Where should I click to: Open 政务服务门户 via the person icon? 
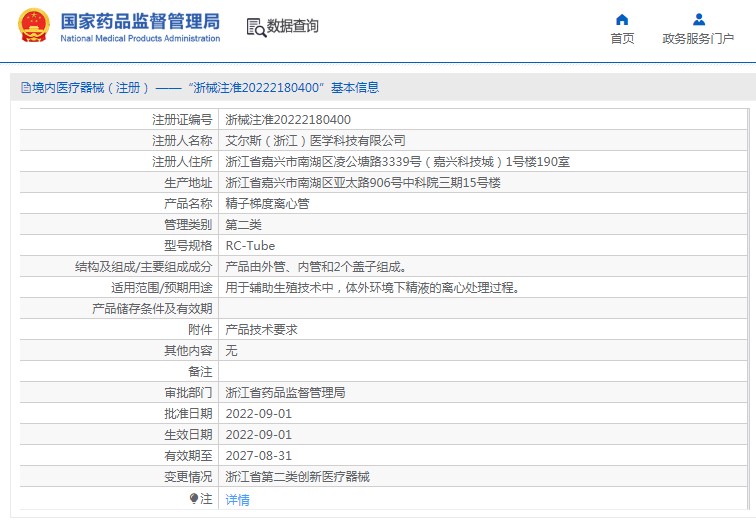click(699, 20)
